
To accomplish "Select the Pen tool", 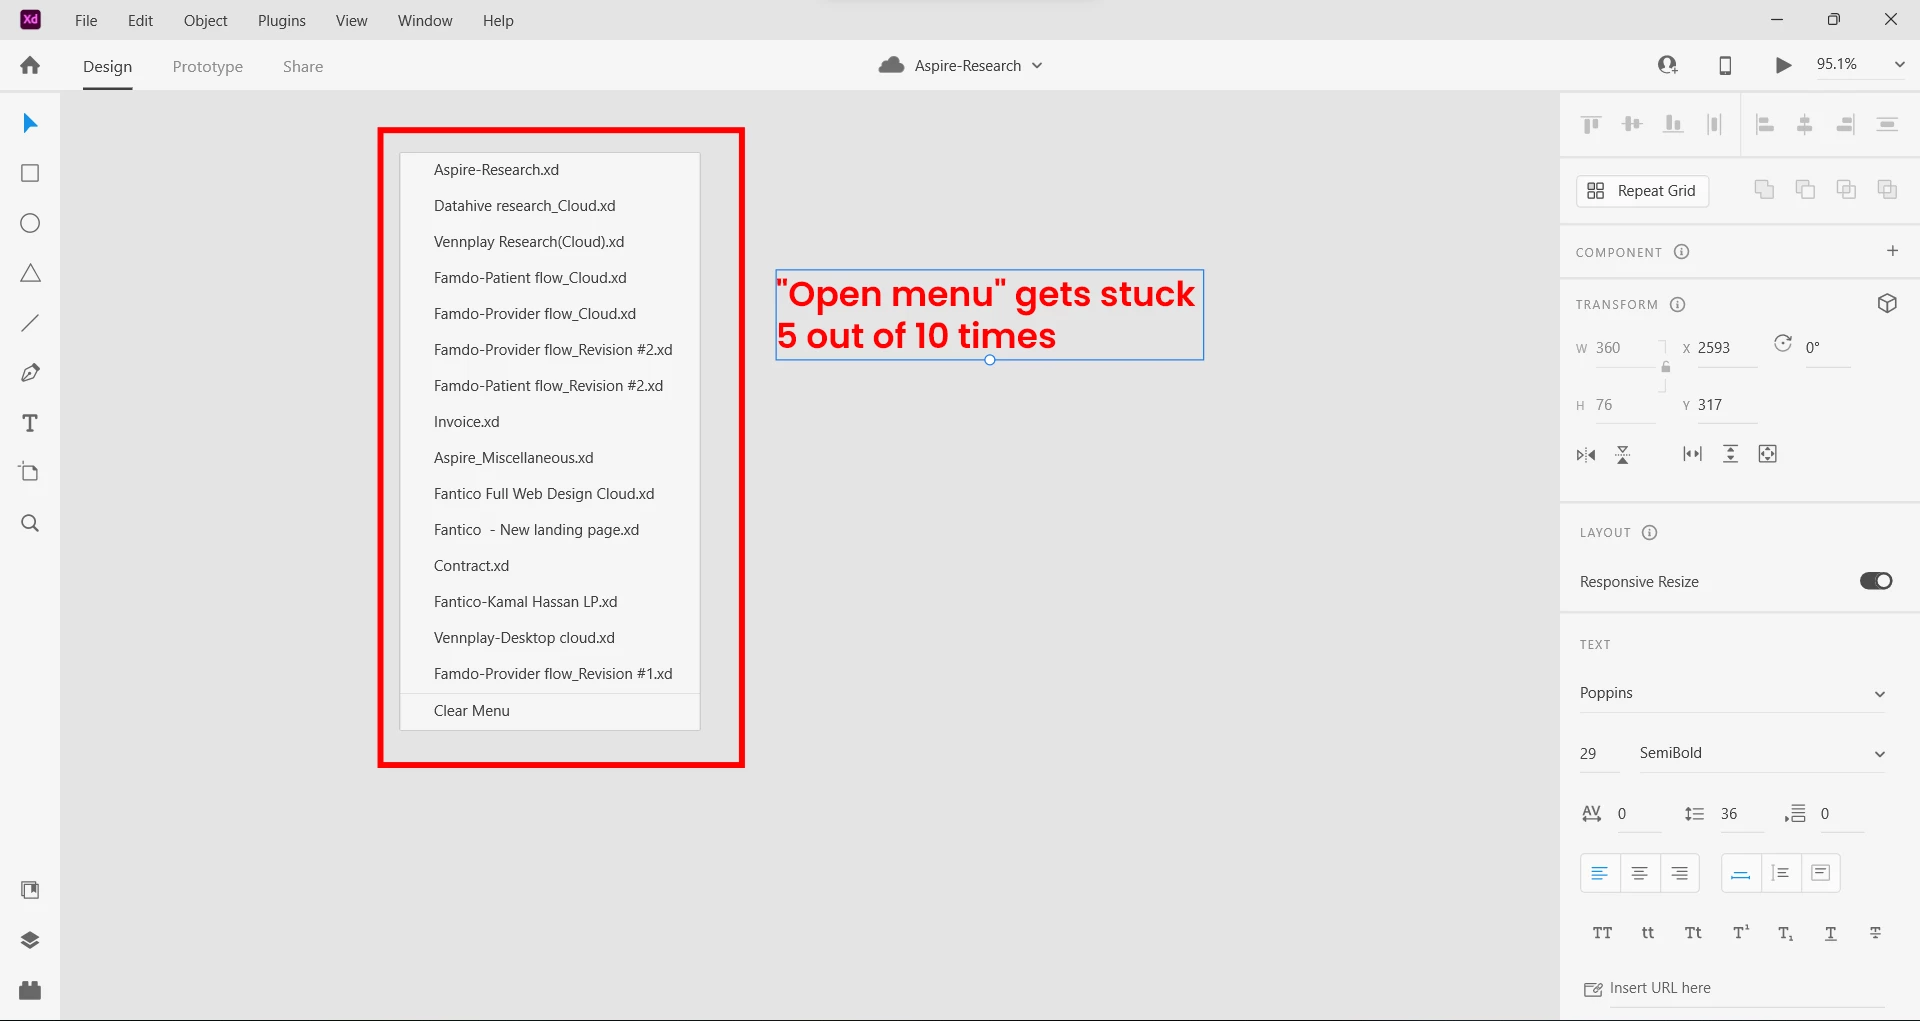I will coord(30,373).
